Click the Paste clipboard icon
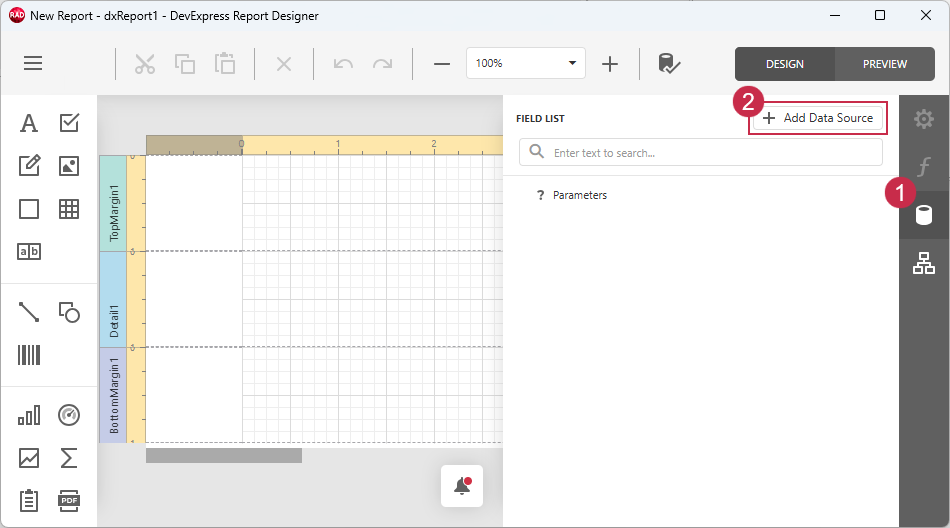The width and height of the screenshot is (950, 528). pyautogui.click(x=225, y=64)
